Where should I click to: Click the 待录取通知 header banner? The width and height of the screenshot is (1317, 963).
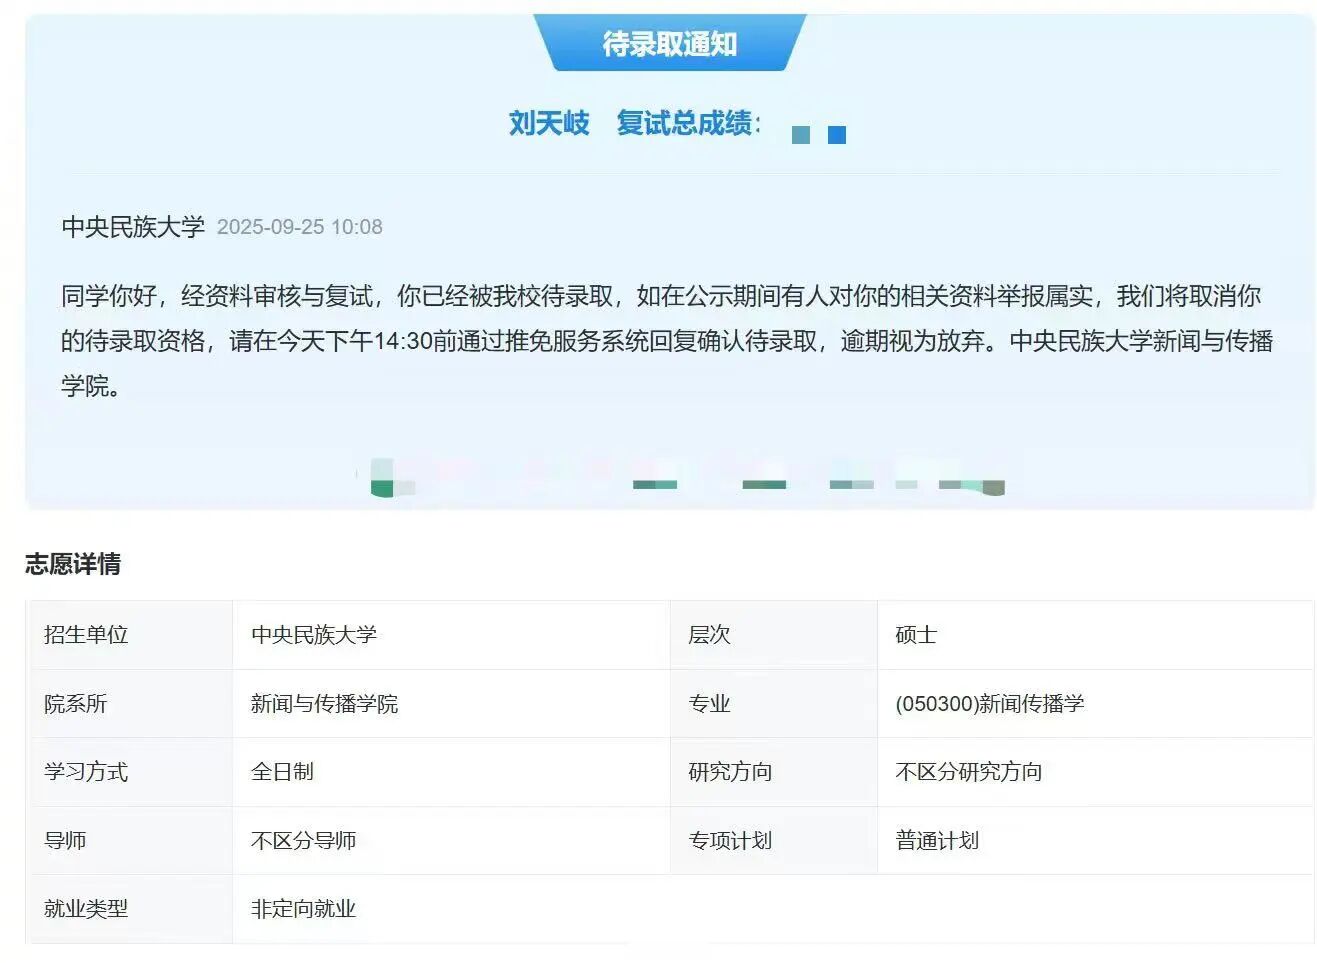[x=669, y=44]
